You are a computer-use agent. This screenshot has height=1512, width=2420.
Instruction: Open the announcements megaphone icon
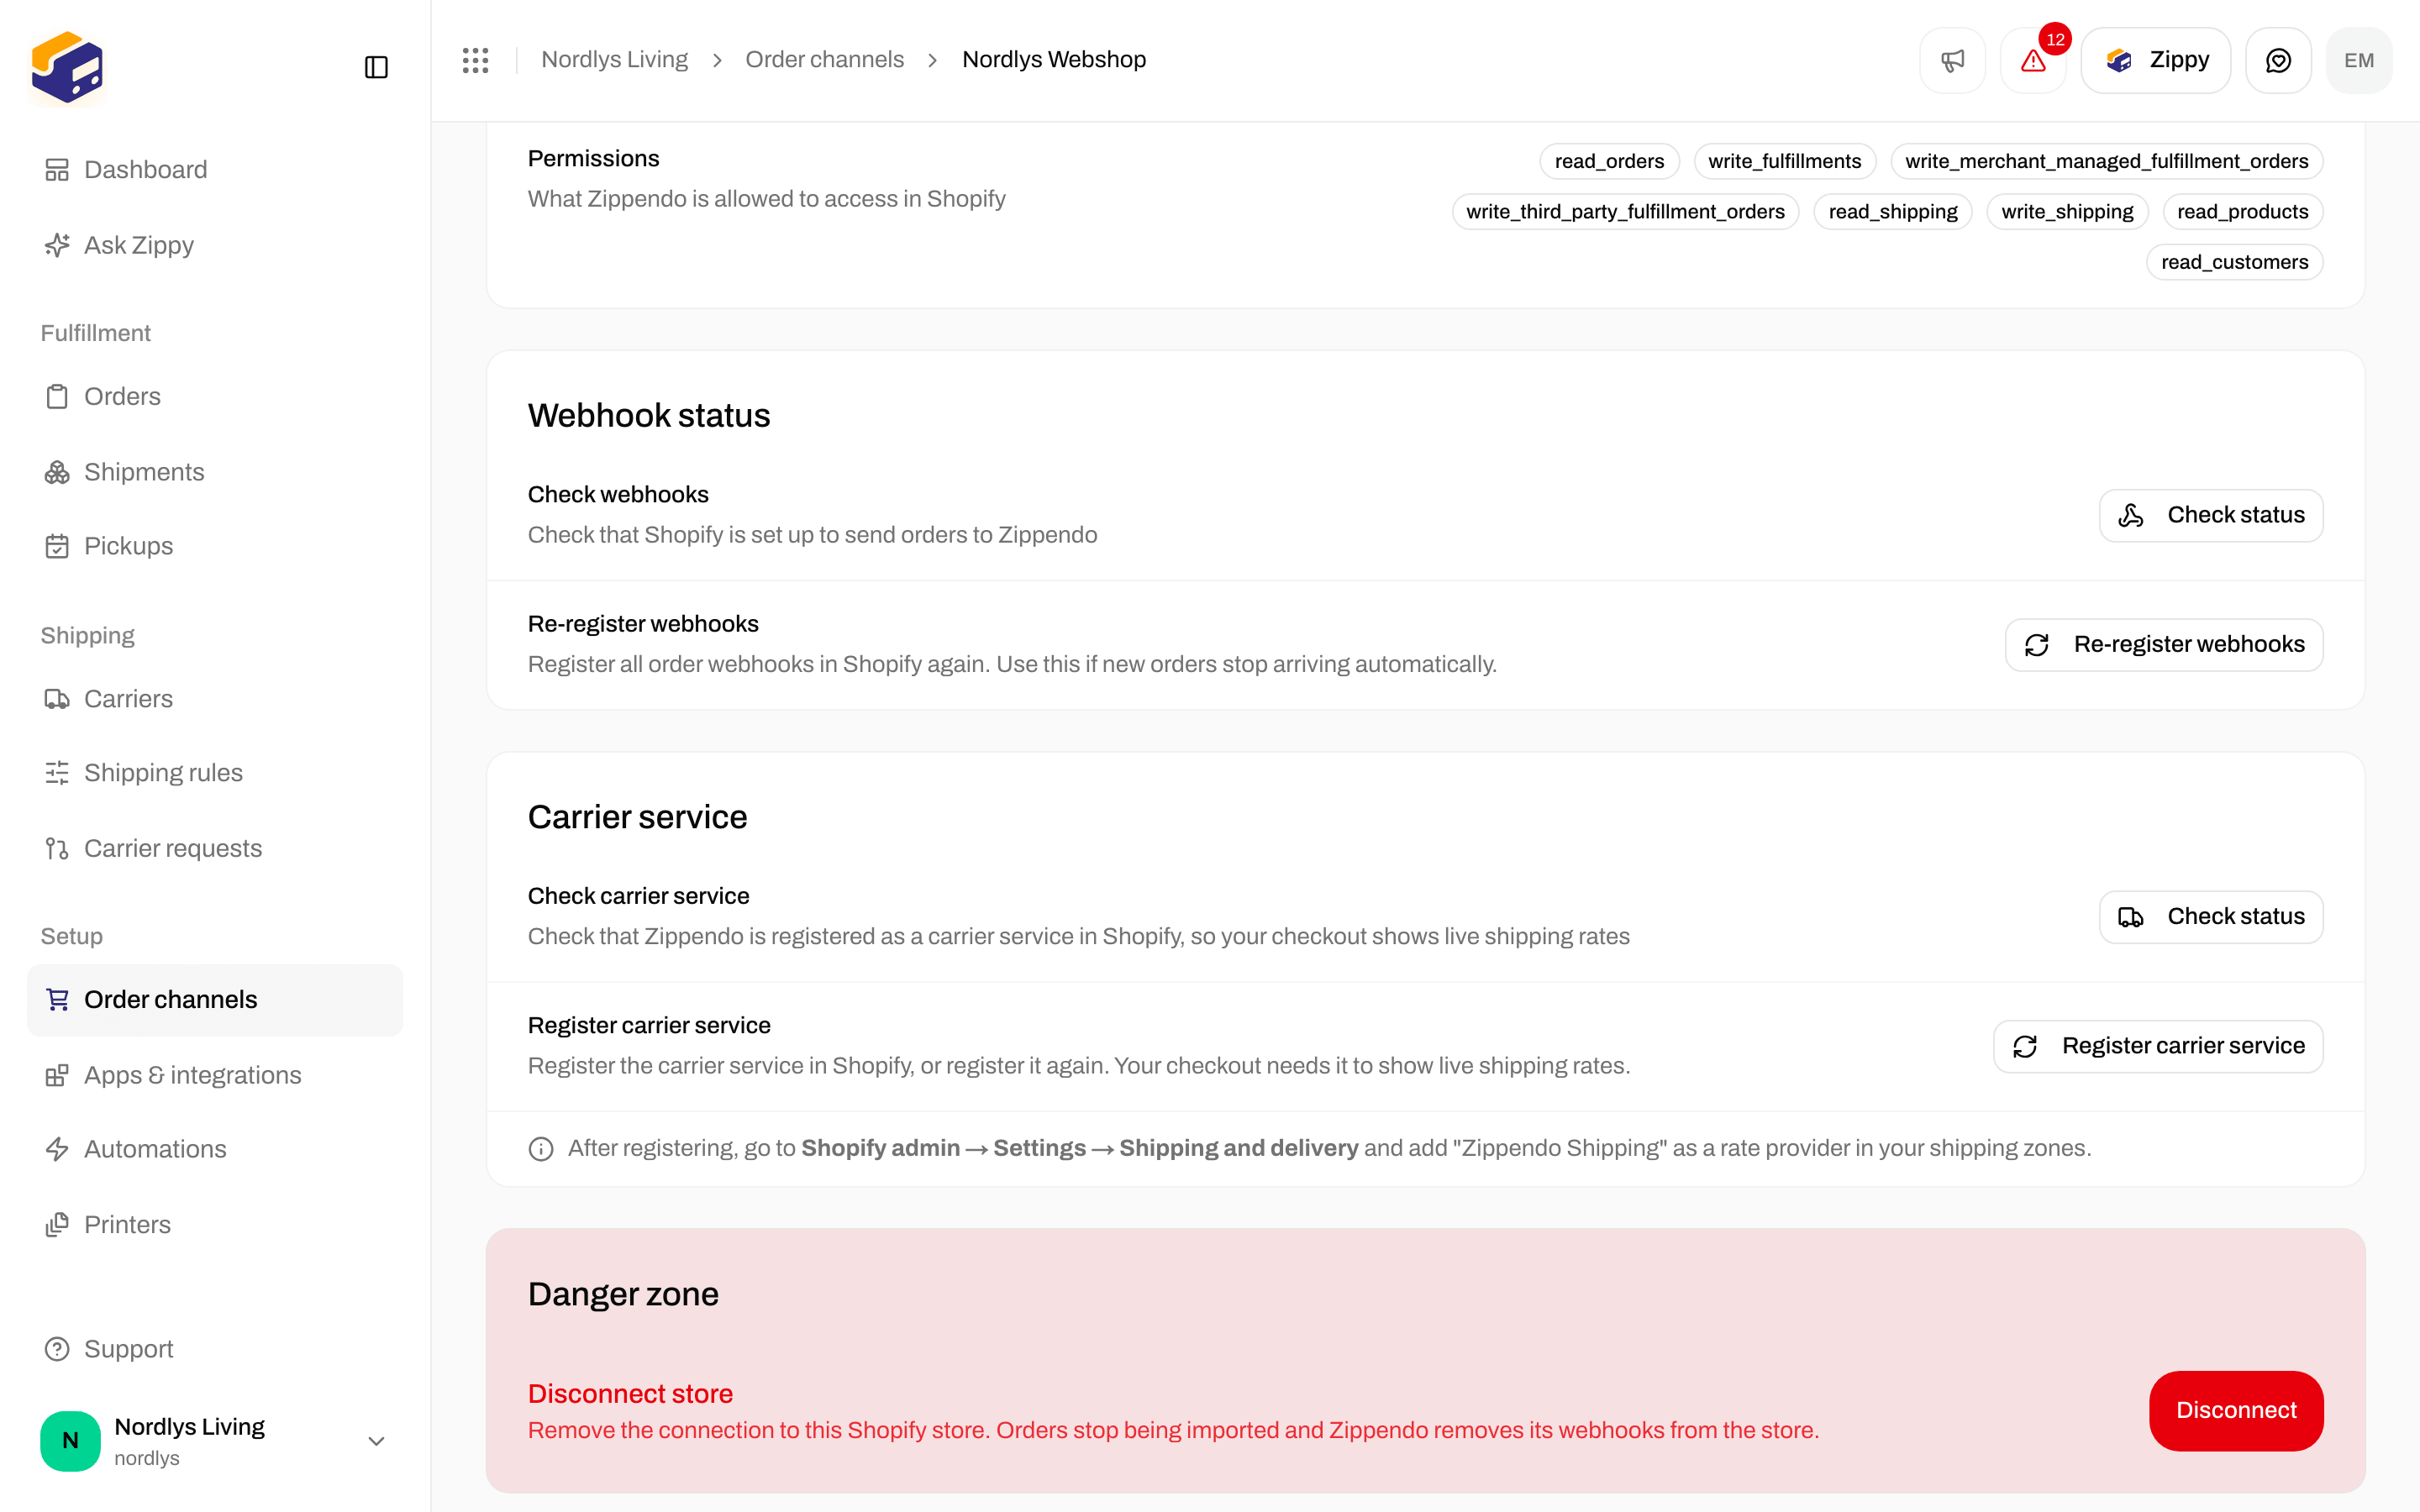1952,60
